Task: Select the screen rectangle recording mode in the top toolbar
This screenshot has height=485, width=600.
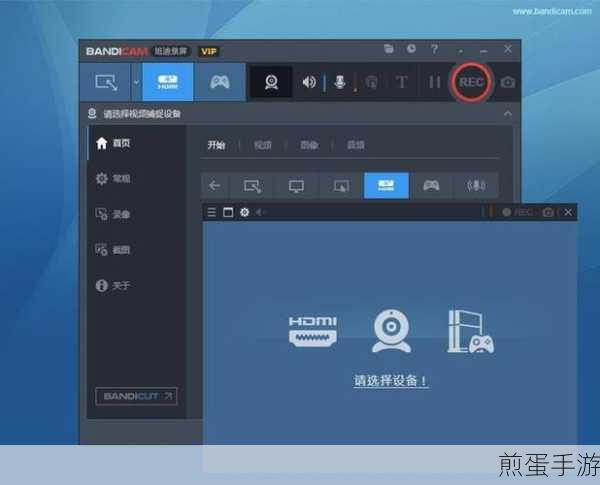Action: (x=106, y=82)
